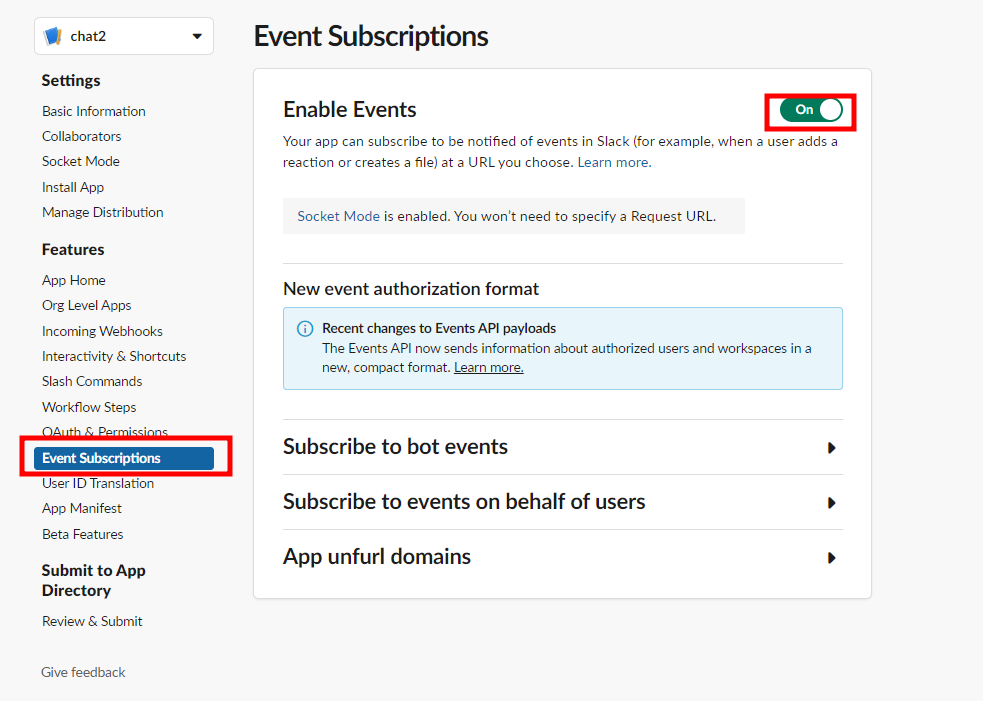Go to Interactivity & Shortcuts

114,356
